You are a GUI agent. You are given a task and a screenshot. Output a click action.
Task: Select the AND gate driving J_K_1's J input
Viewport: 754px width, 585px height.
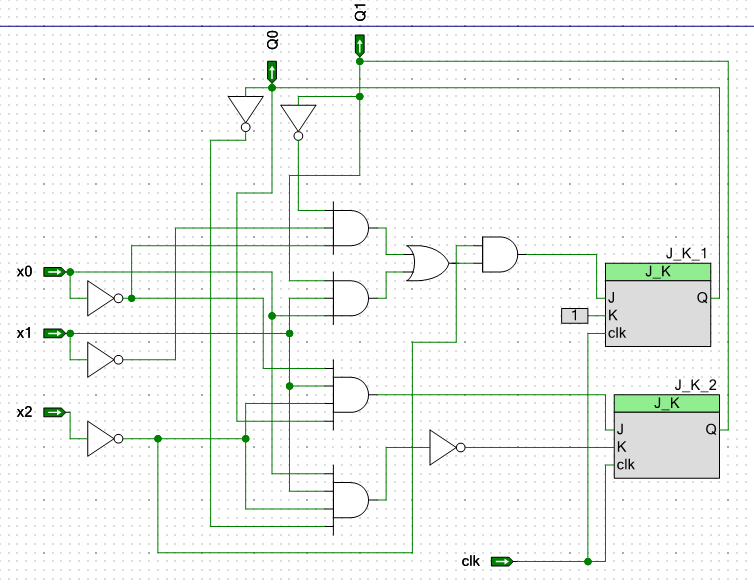click(x=499, y=254)
